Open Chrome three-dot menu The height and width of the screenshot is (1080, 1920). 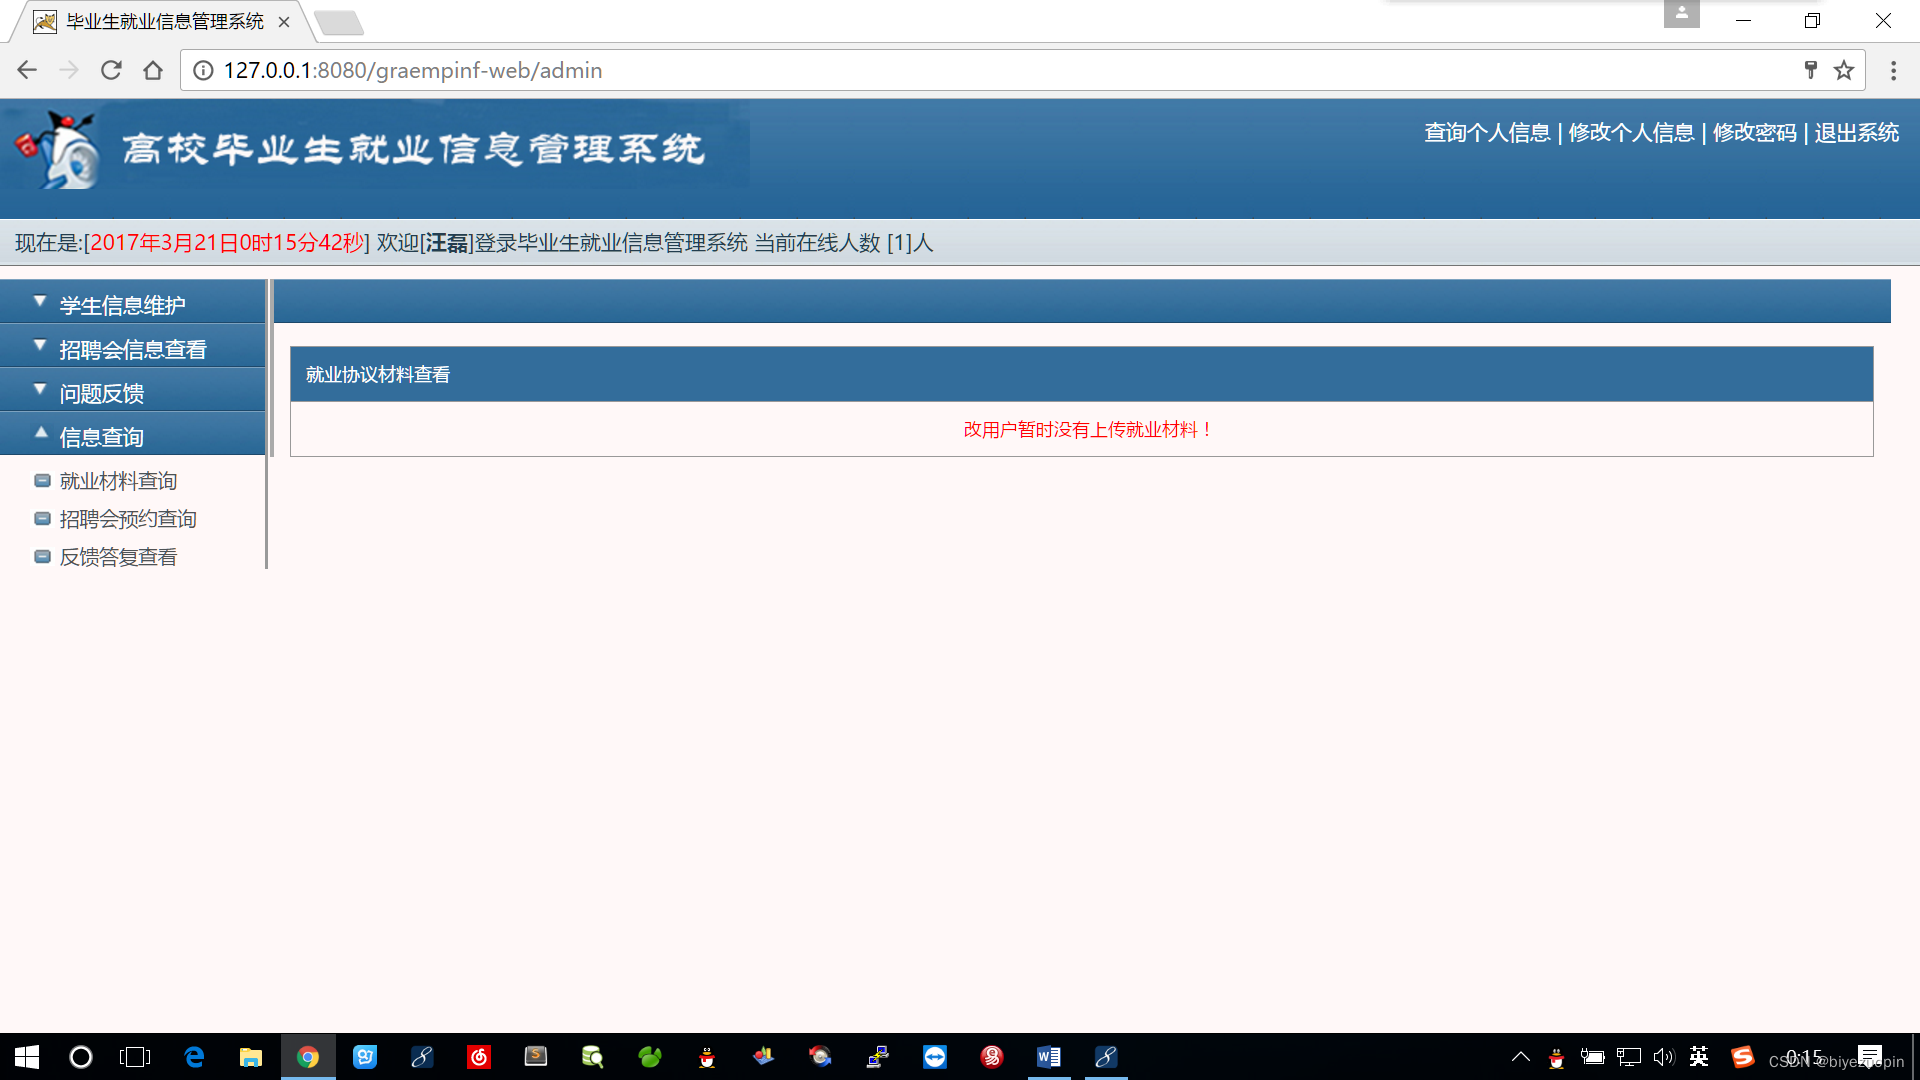tap(1893, 70)
